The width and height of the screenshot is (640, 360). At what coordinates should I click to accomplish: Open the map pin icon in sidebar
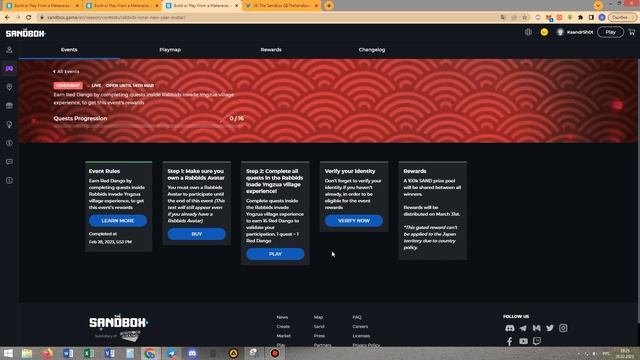click(x=9, y=87)
